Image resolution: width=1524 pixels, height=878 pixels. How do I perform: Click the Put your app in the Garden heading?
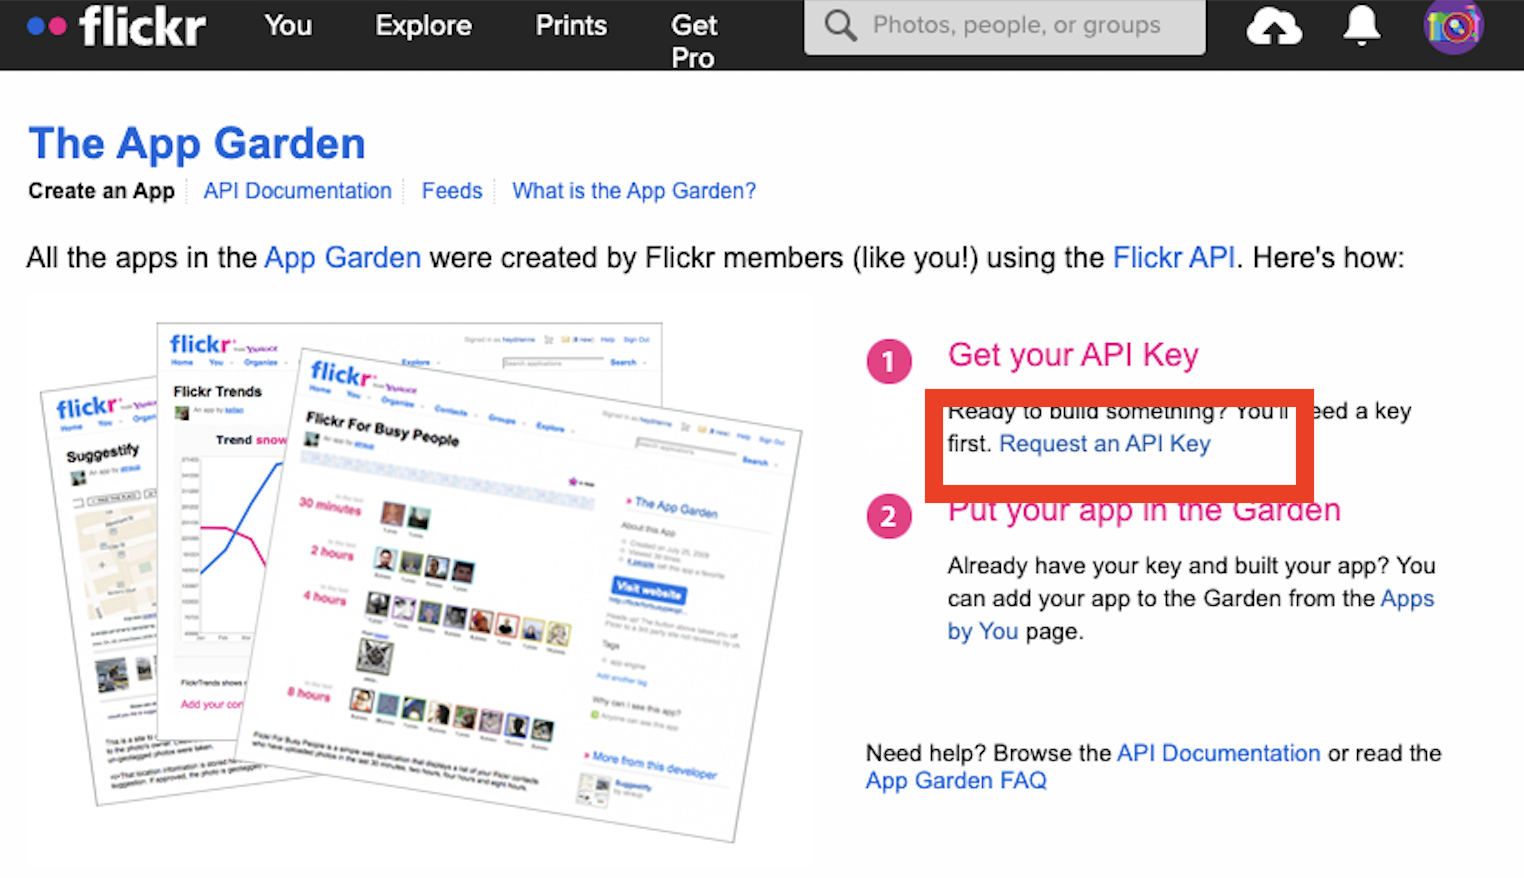[1143, 510]
